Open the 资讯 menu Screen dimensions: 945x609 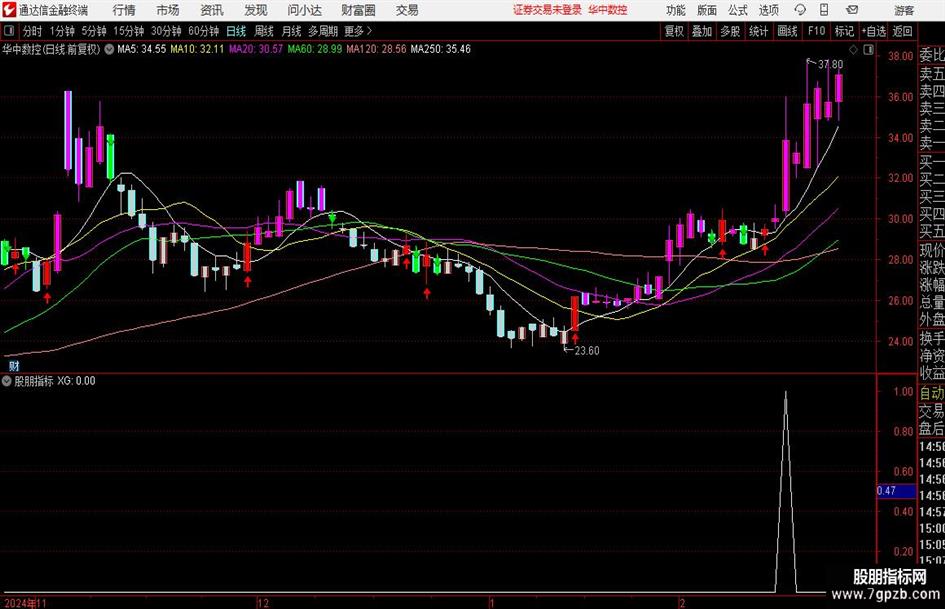pos(212,10)
